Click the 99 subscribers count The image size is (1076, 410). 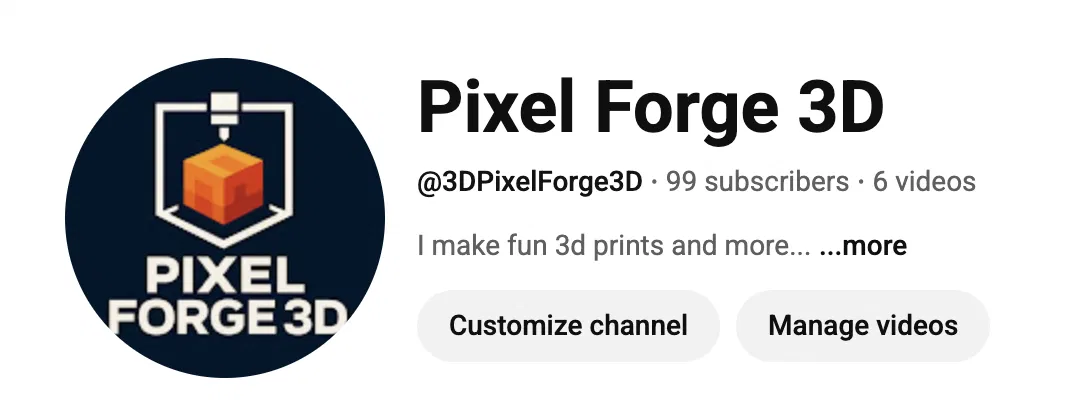(758, 182)
